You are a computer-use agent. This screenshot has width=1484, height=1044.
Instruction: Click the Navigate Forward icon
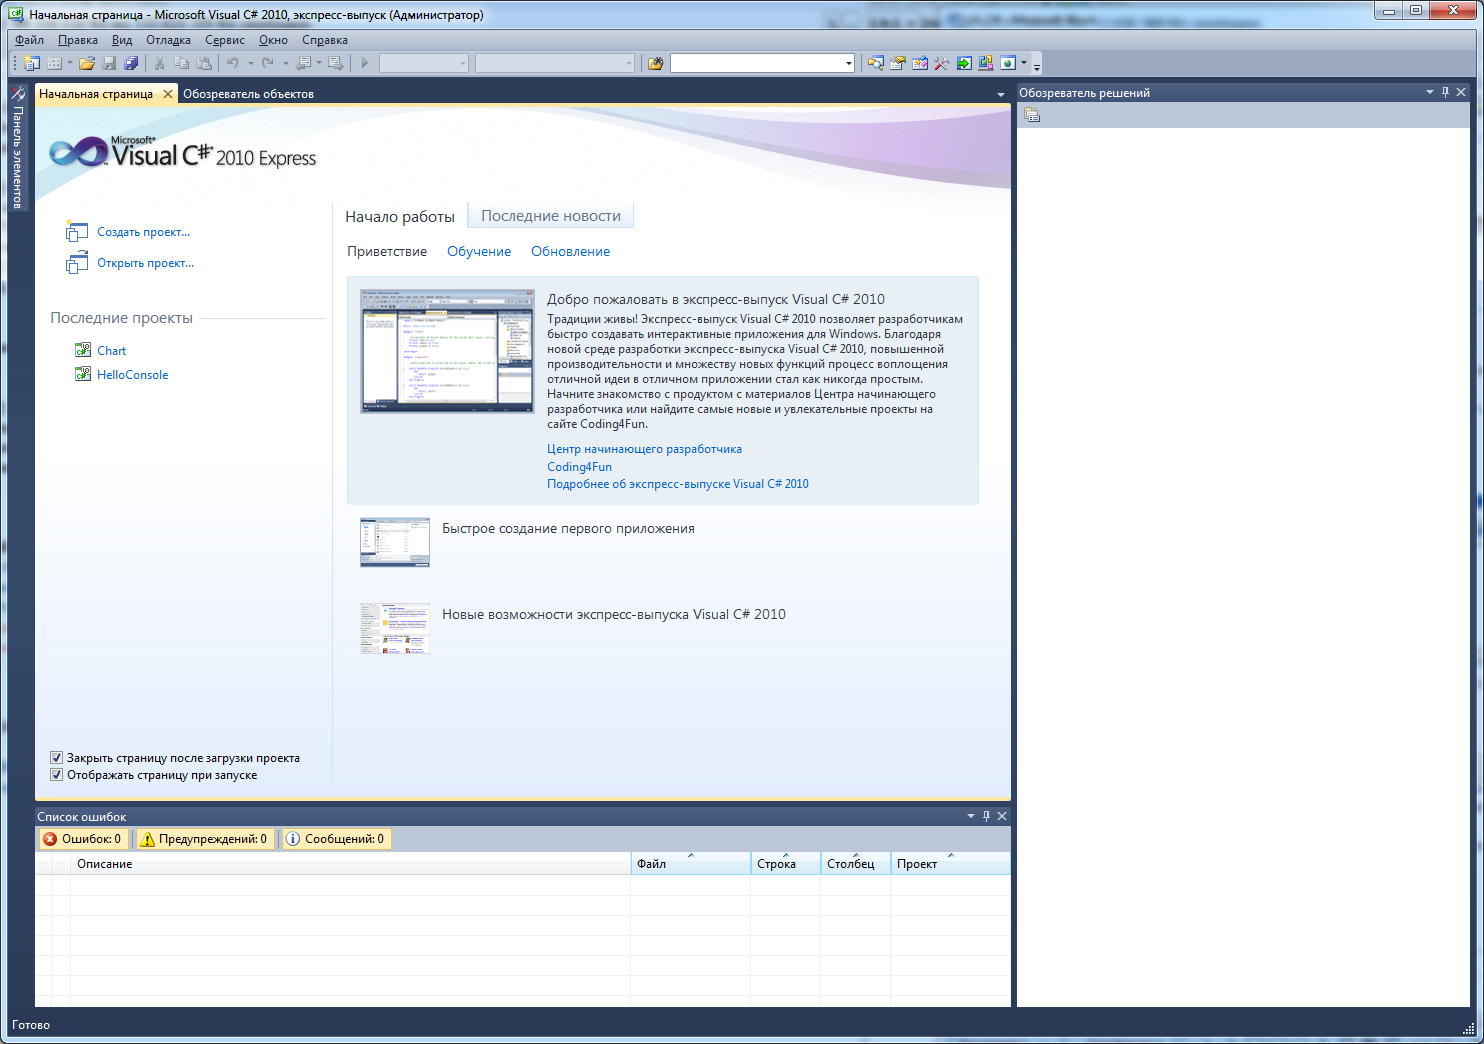click(336, 63)
